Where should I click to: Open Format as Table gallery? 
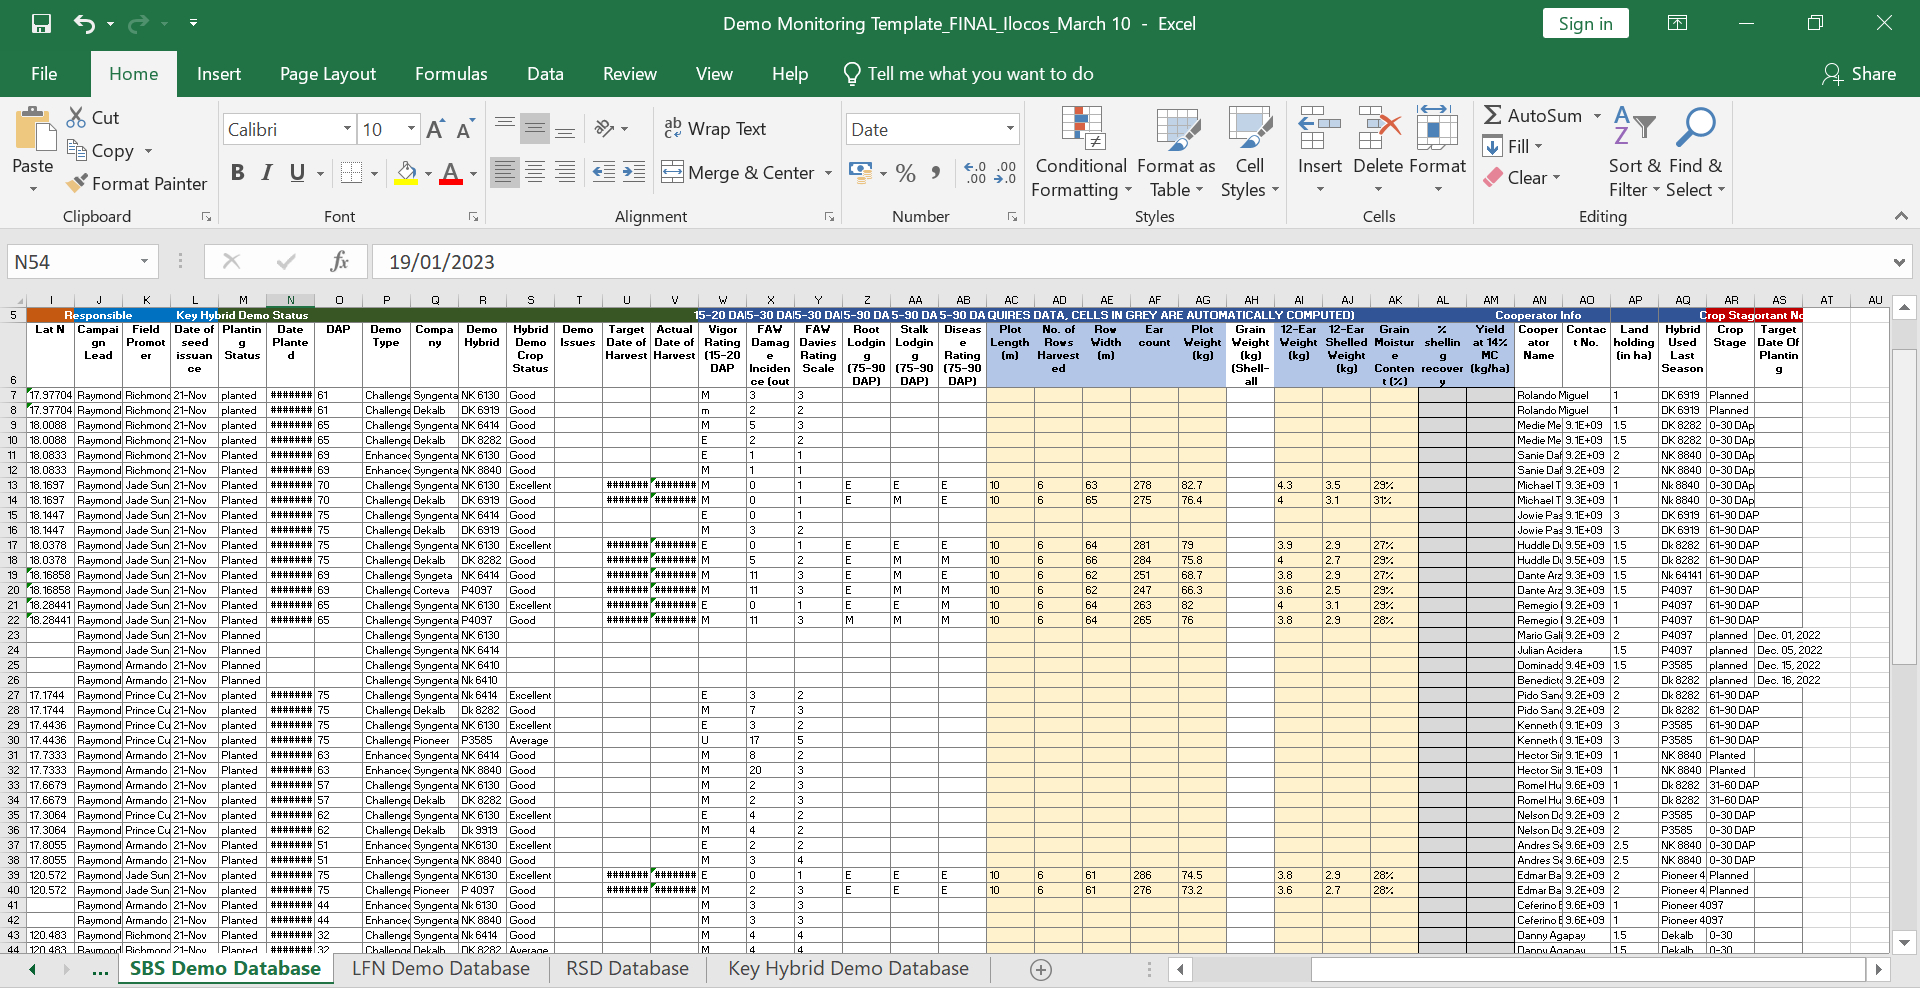[x=1176, y=152]
